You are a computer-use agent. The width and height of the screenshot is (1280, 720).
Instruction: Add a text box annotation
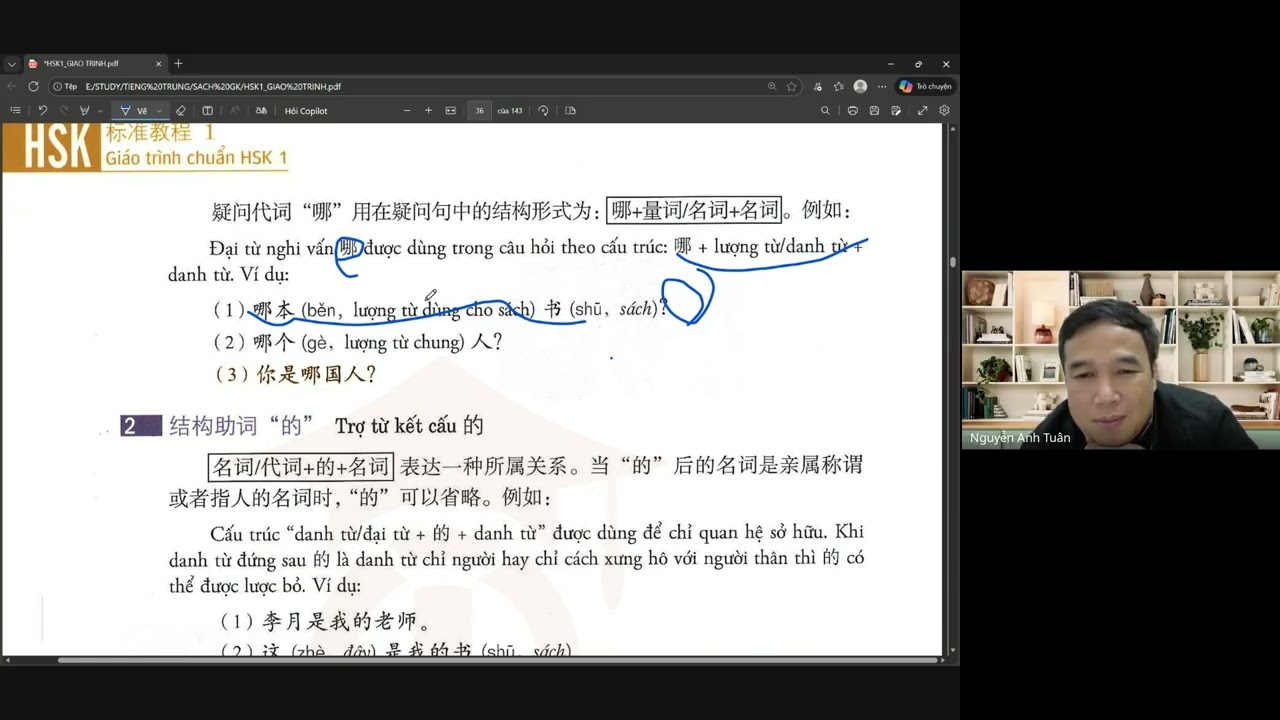[207, 110]
